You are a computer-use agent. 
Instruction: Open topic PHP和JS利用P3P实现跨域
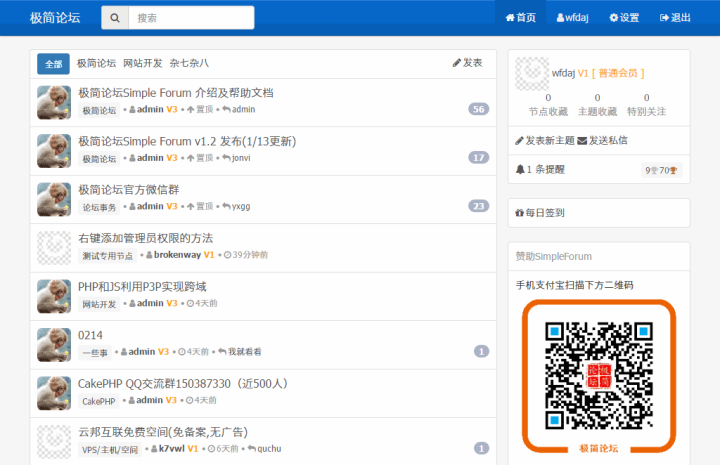point(142,287)
